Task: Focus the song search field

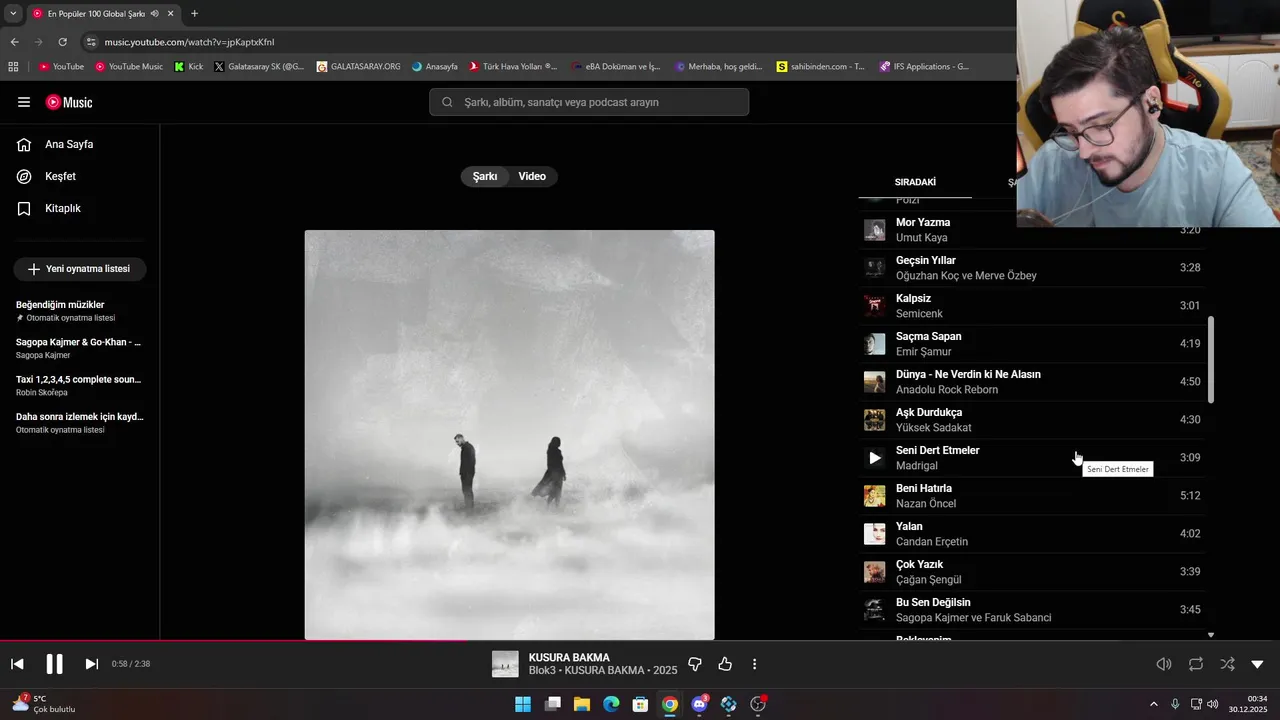Action: (x=589, y=102)
